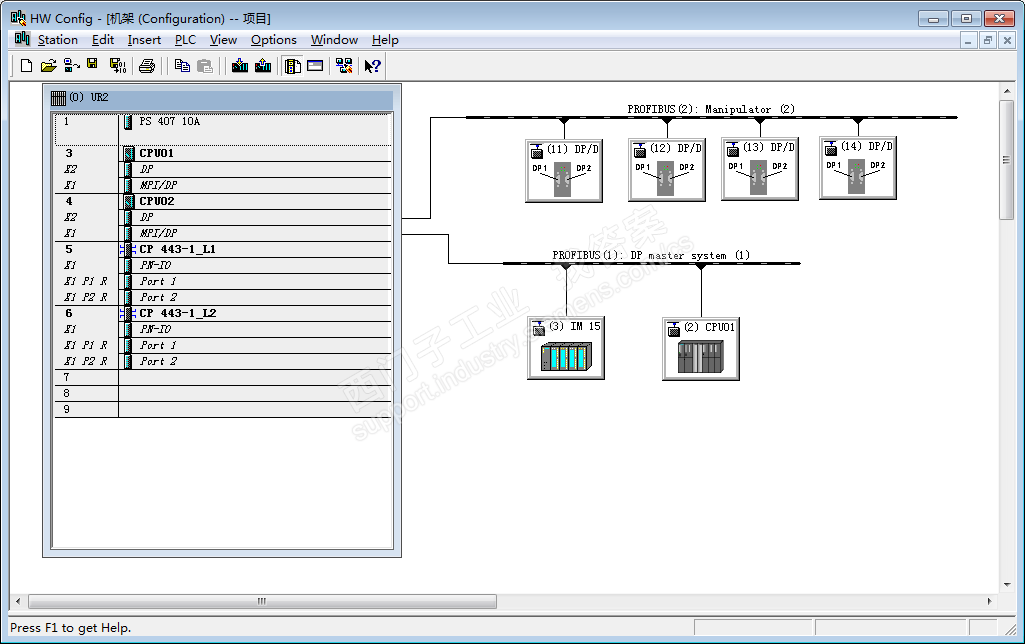1025x644 pixels.
Task: Select the PS 407 10A row
Action: coord(223,129)
